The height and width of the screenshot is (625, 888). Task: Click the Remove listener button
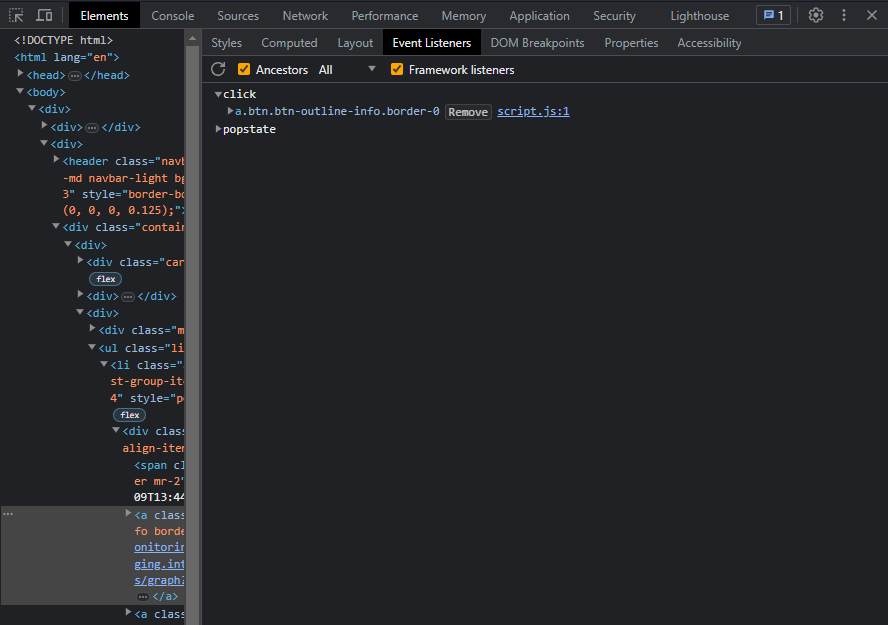pyautogui.click(x=468, y=111)
